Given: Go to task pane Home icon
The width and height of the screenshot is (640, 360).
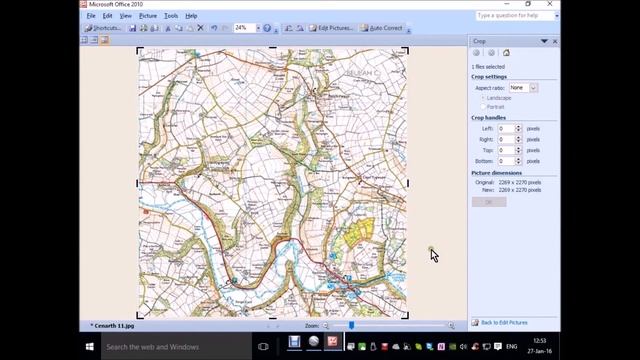Looking at the screenshot, I should [x=506, y=53].
